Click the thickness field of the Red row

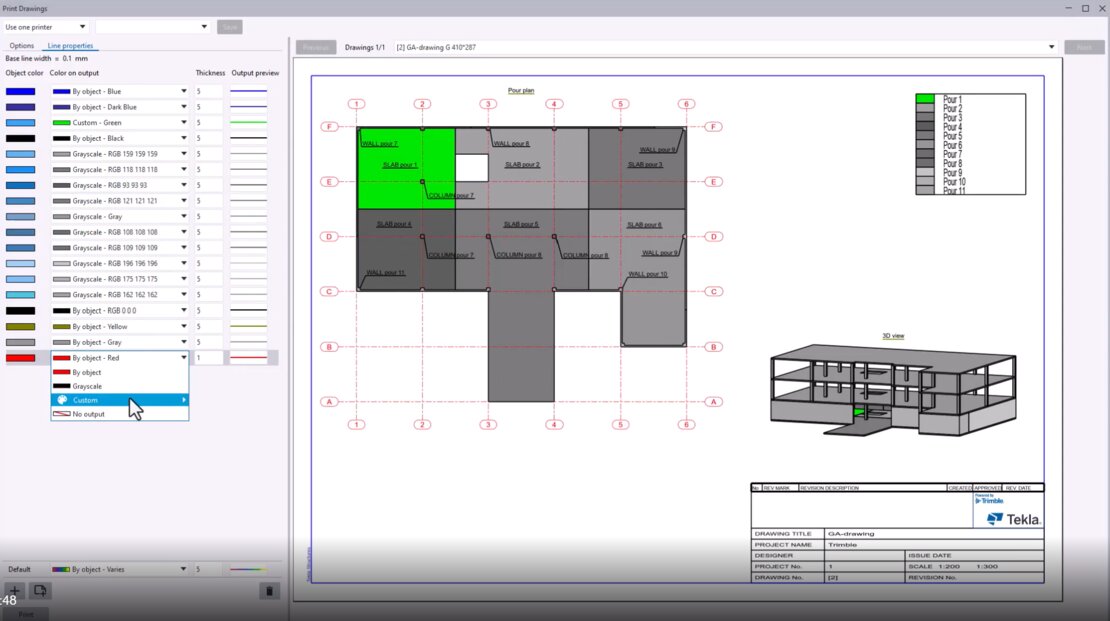pos(209,358)
